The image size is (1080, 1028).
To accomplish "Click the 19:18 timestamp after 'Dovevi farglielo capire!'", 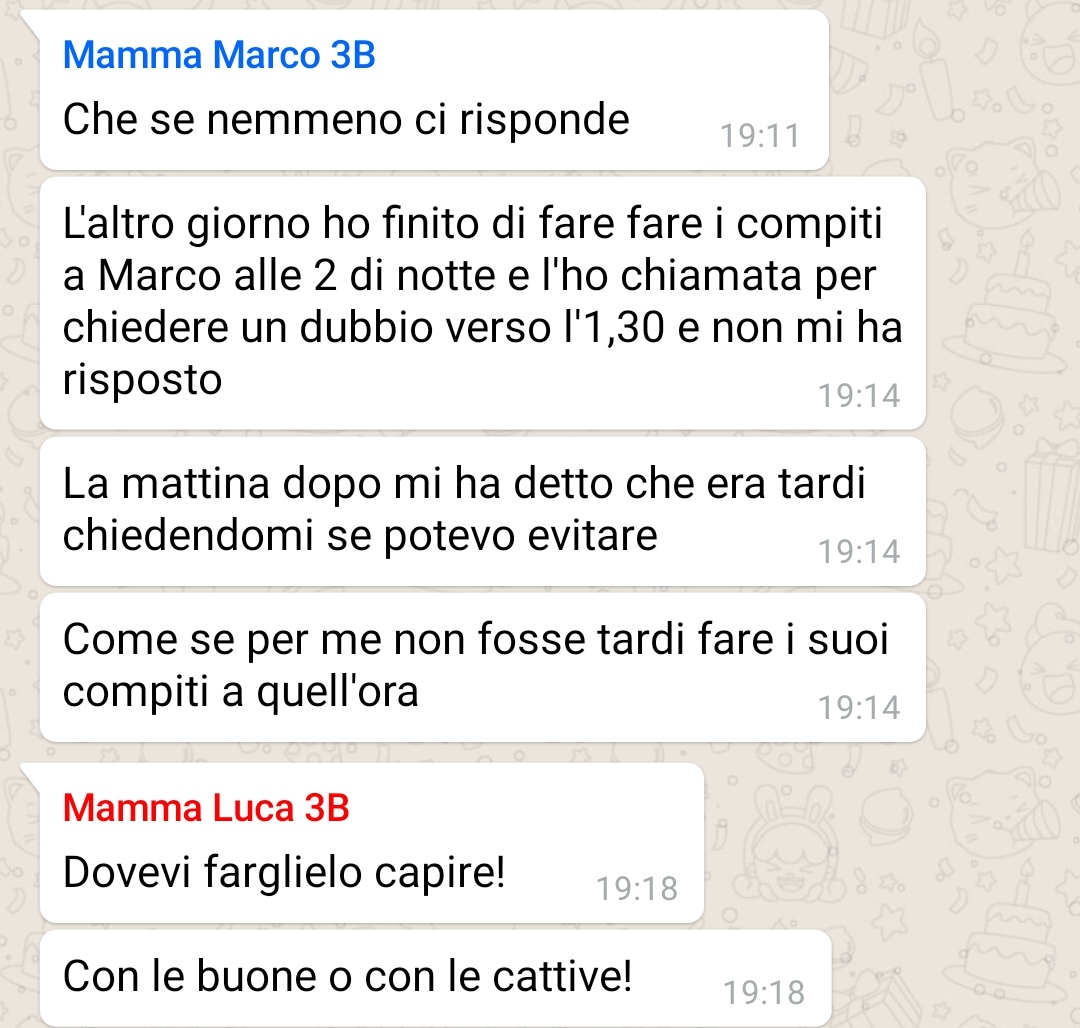I will tap(636, 888).
